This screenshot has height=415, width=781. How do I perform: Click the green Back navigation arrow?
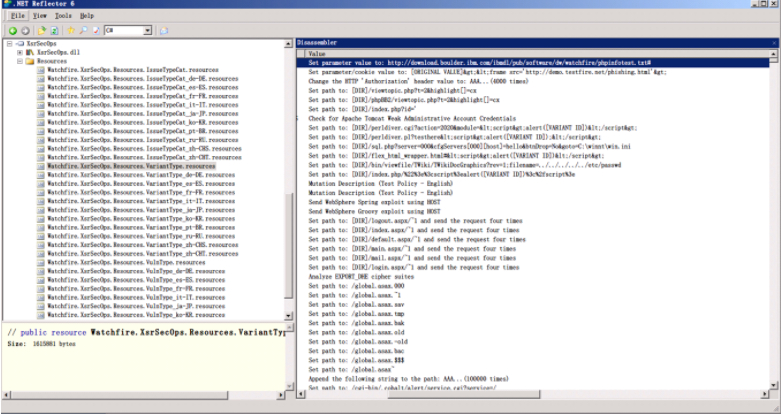[11, 31]
